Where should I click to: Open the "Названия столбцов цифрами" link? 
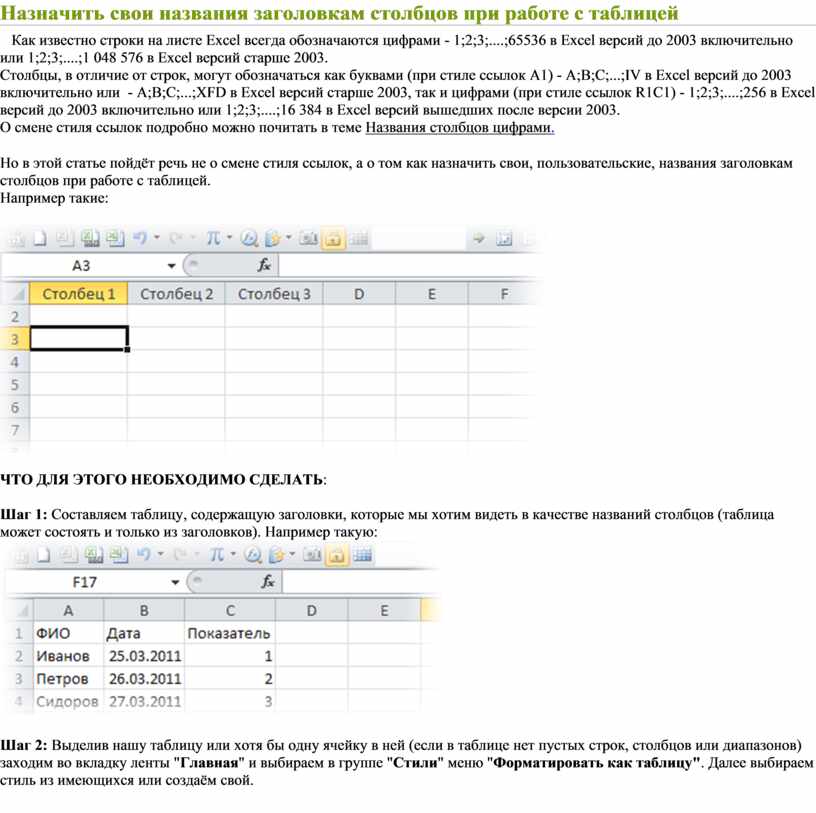click(x=460, y=128)
